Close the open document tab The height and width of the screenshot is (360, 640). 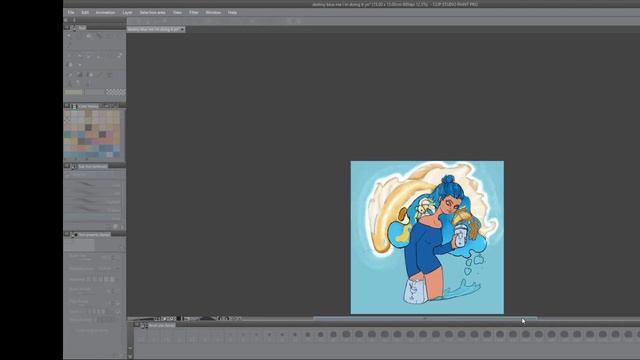pyautogui.click(x=182, y=29)
